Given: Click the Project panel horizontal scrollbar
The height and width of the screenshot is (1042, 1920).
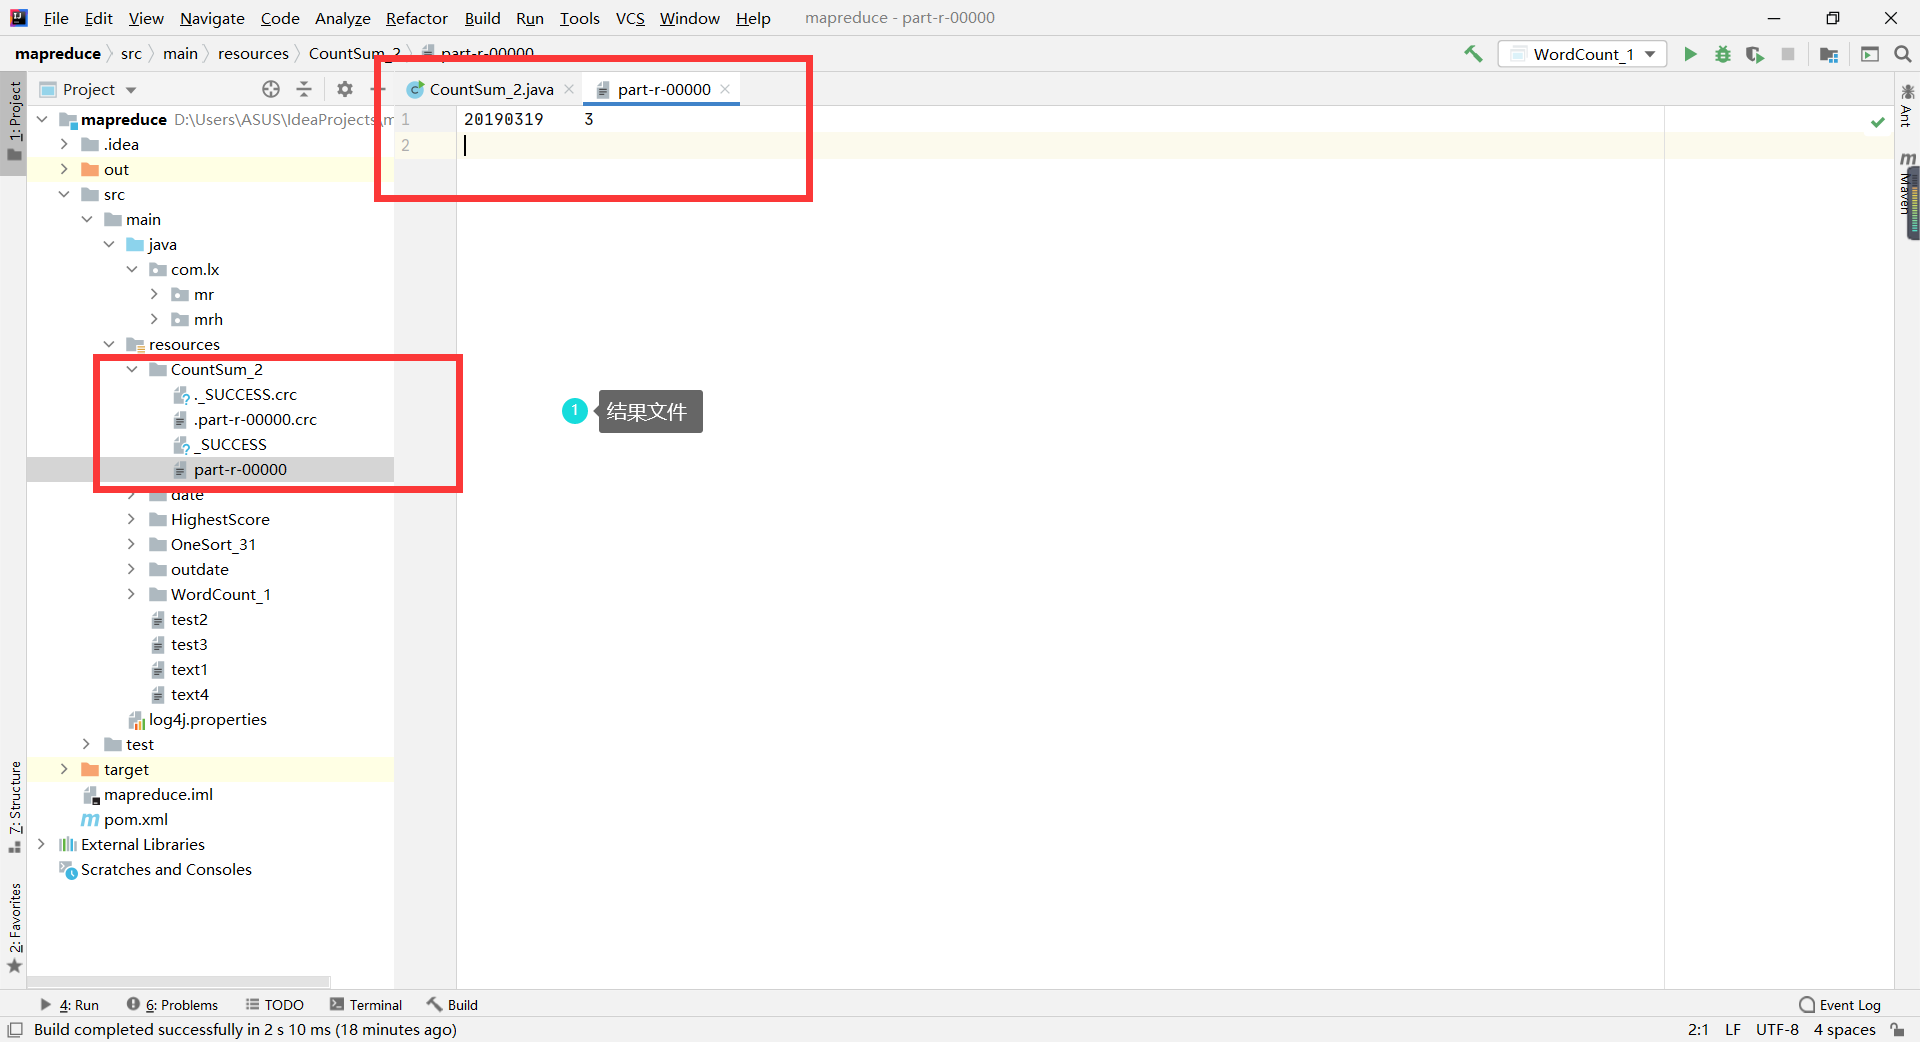Looking at the screenshot, I should (x=178, y=982).
